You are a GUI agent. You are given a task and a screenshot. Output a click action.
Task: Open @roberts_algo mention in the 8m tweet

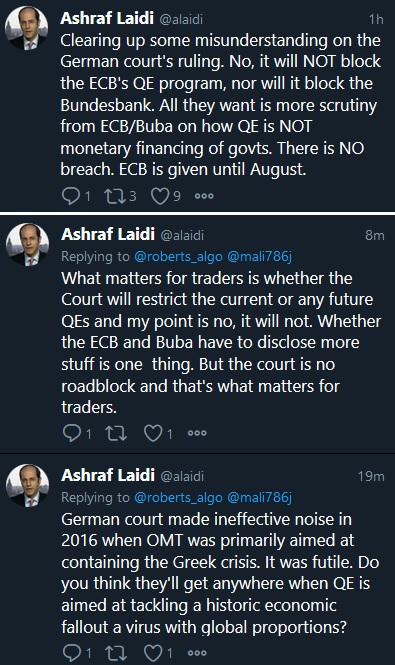point(178,257)
